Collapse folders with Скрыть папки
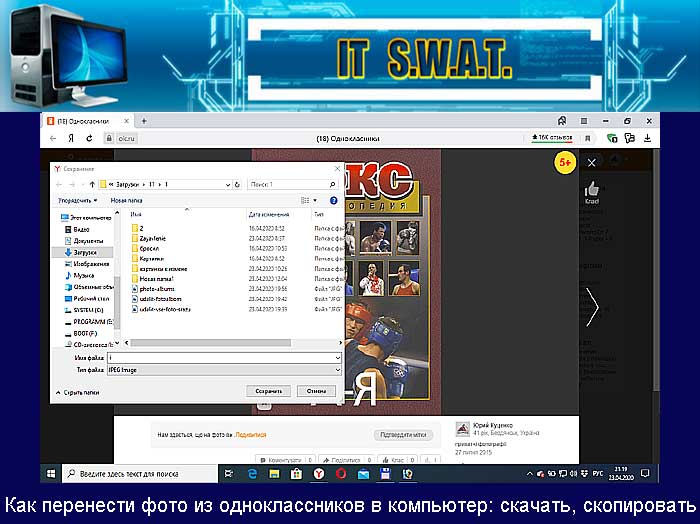 click(77, 392)
